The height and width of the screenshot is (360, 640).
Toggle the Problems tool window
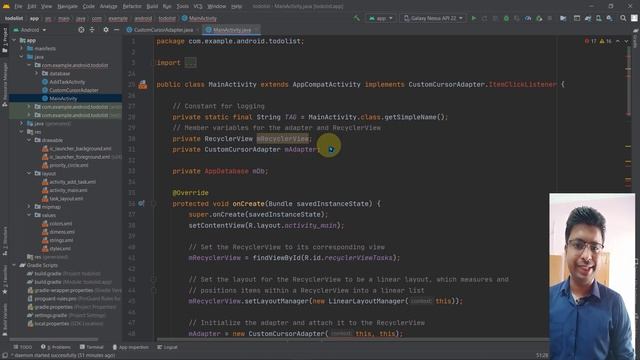56,347
